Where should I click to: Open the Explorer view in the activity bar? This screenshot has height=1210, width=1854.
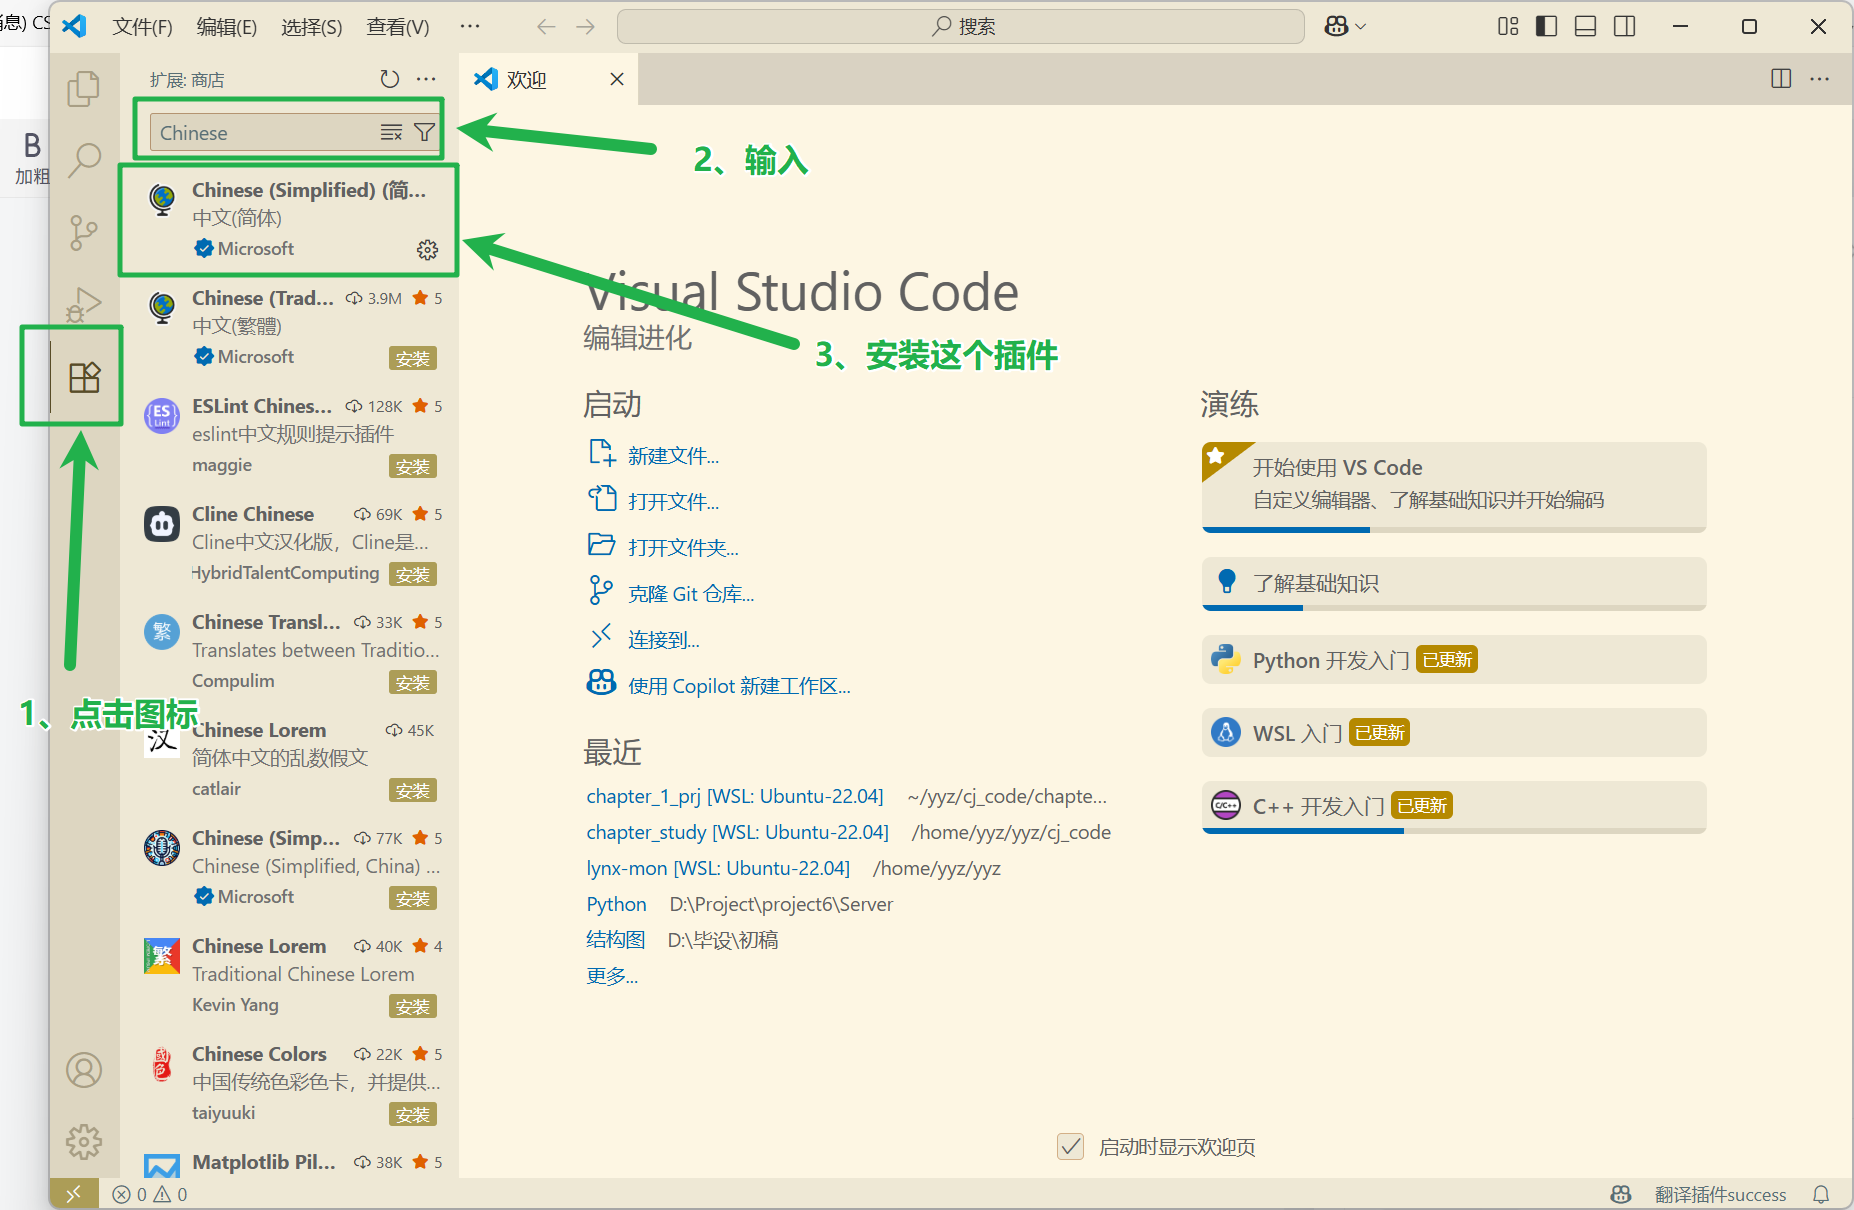pos(84,88)
